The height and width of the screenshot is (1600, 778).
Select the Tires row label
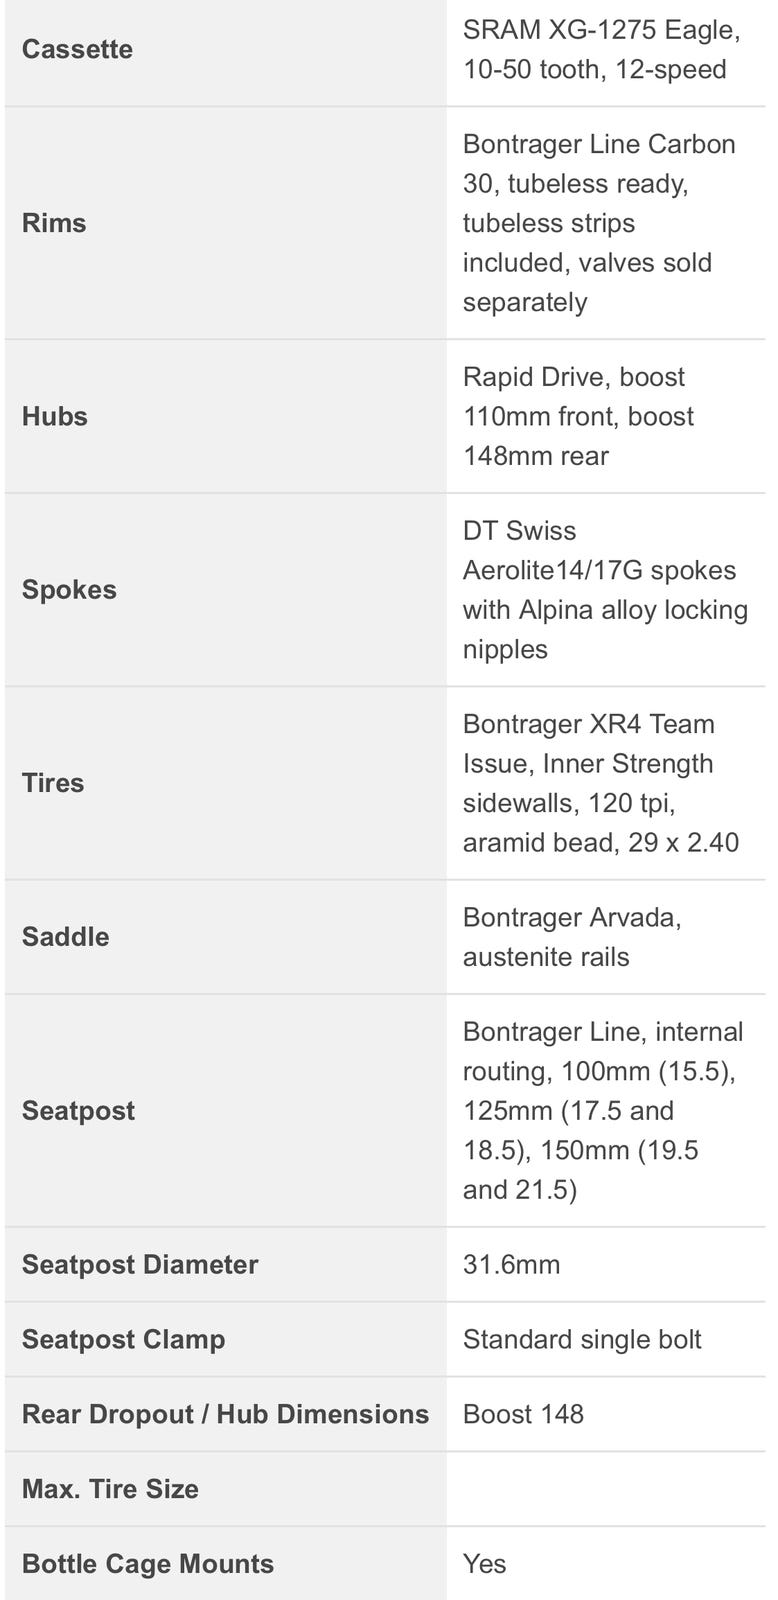coord(53,783)
